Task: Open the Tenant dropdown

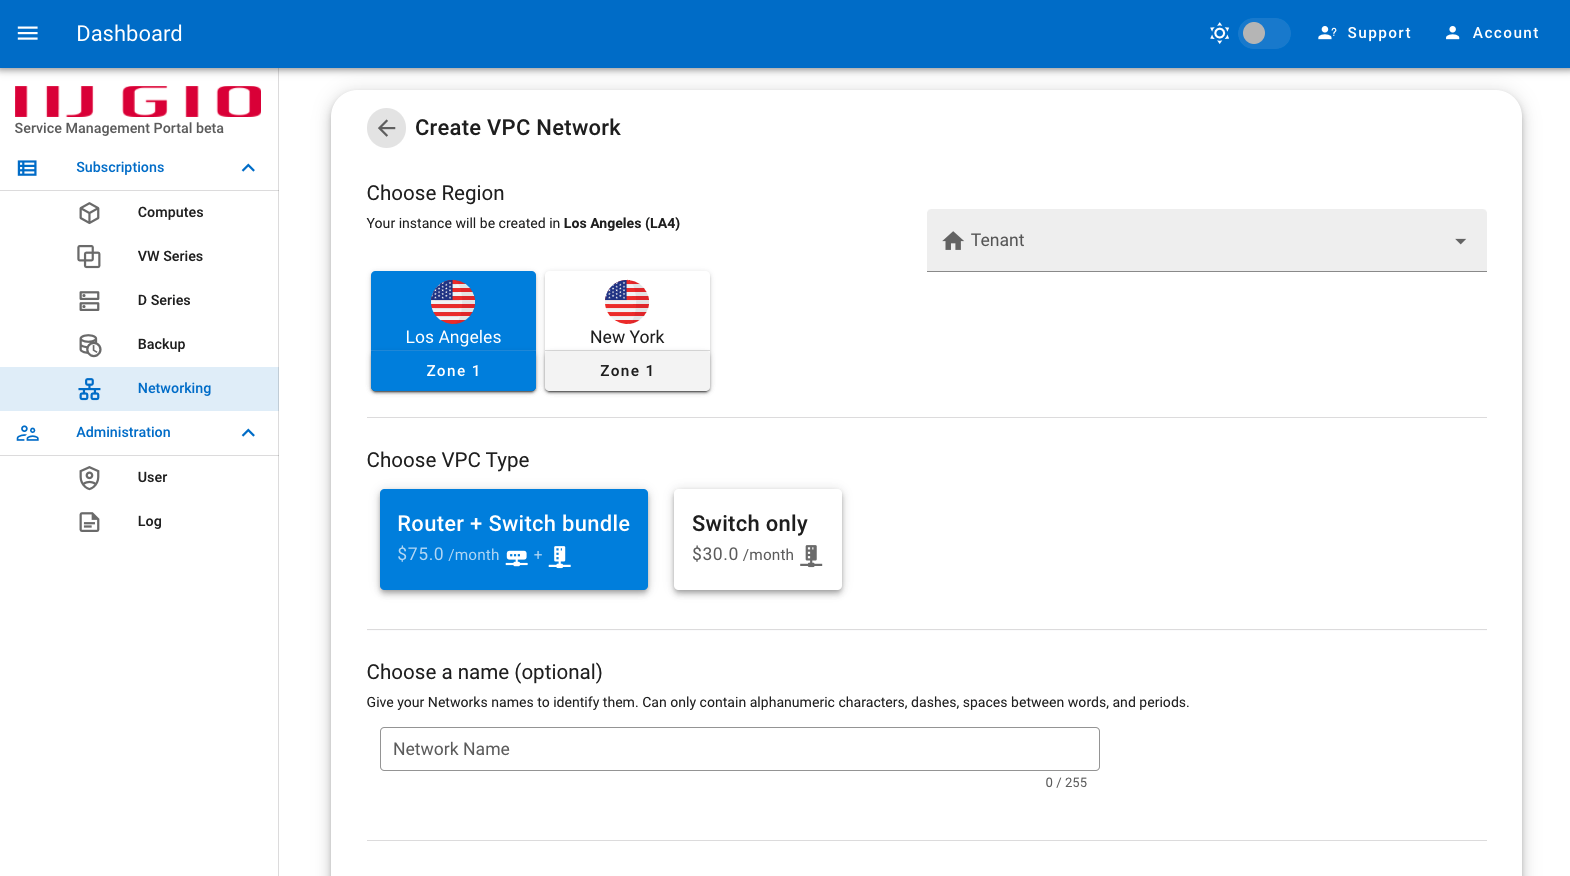Action: (x=1207, y=240)
